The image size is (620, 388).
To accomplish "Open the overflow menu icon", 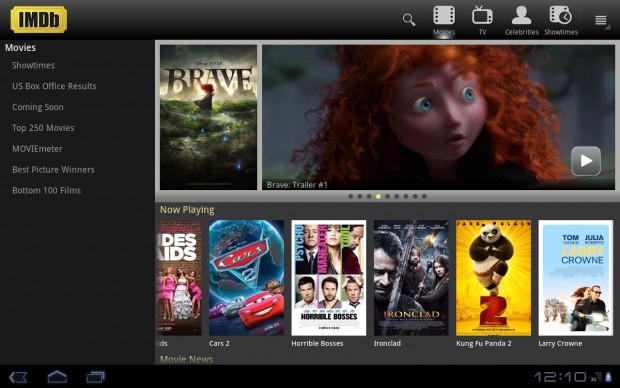I will [x=601, y=20].
